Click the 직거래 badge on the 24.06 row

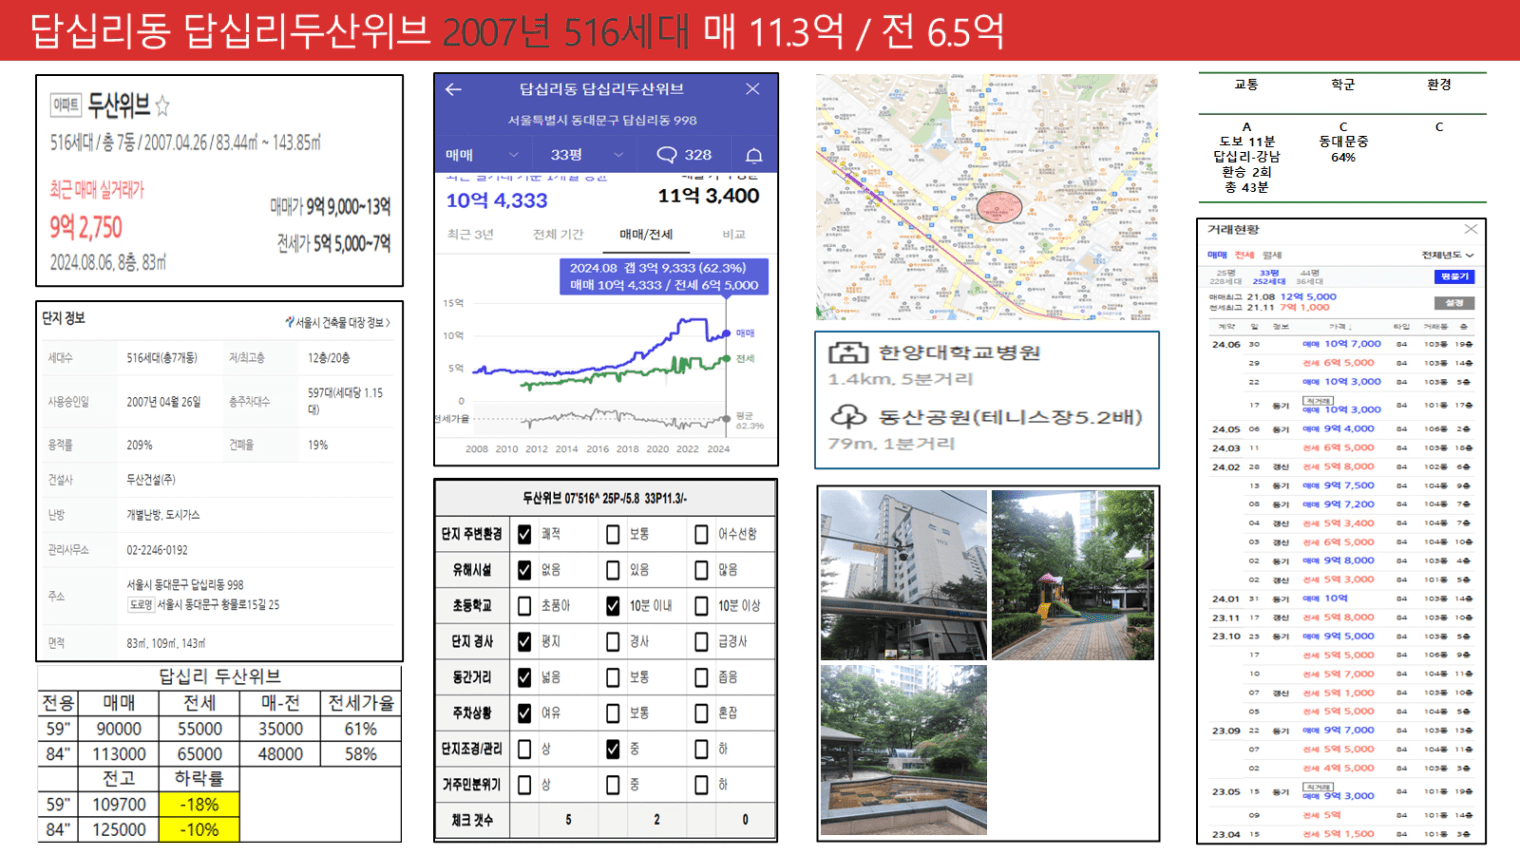click(x=1318, y=400)
